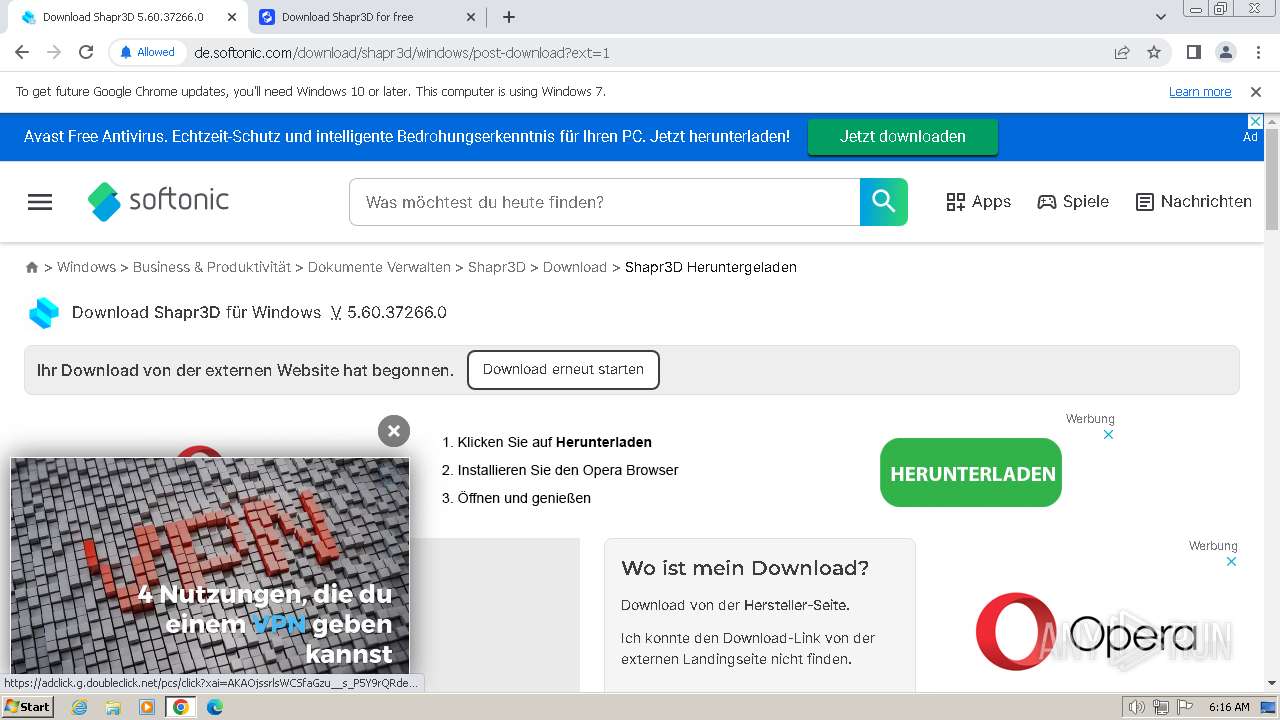Click the browser back arrow
This screenshot has height=720, width=1280.
coord(22,52)
